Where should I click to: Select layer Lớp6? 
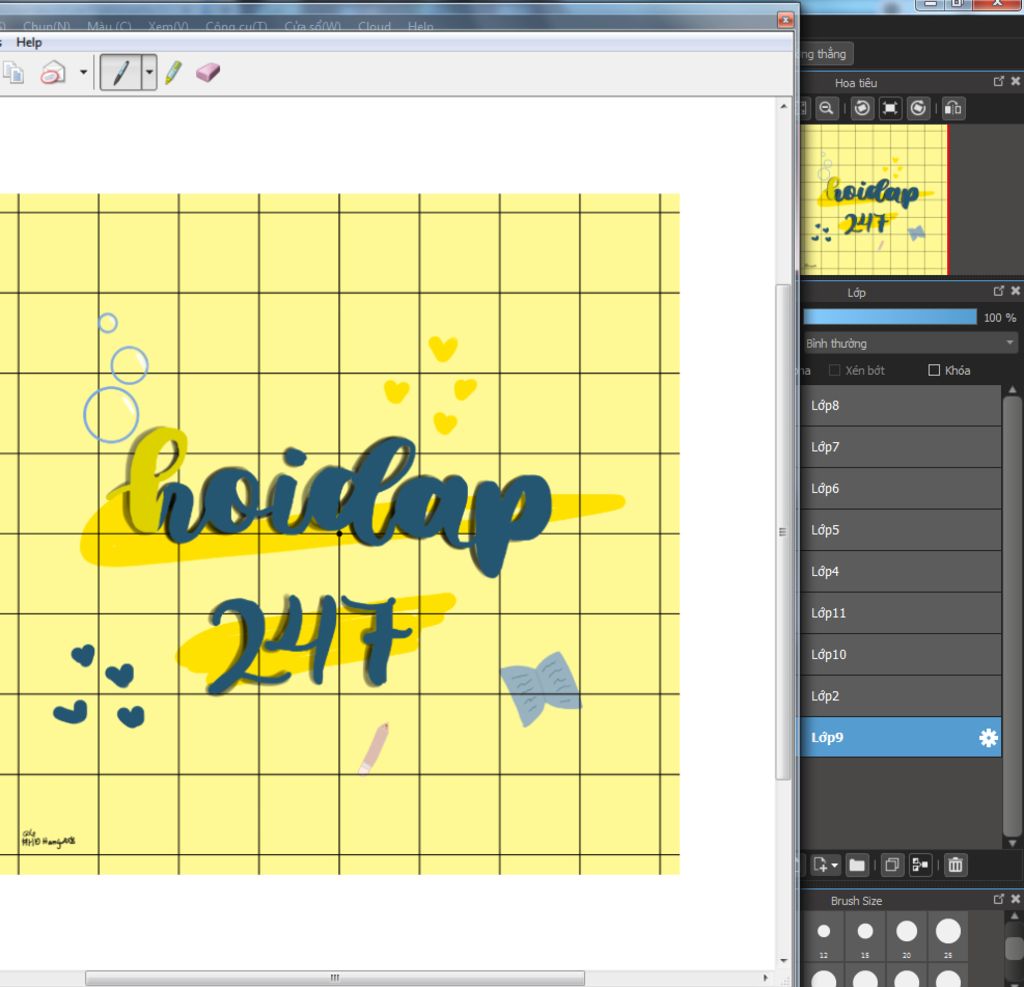pos(900,489)
